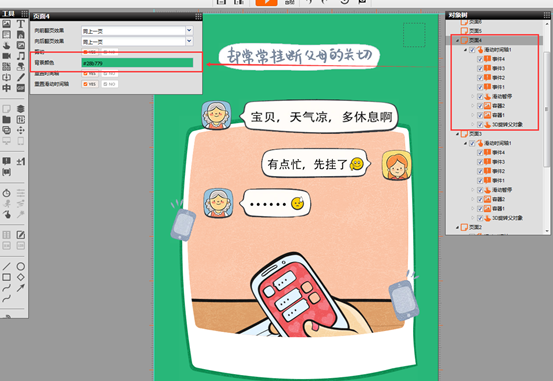Set the bottom property row to YES
553x381 pixels.
(x=90, y=84)
